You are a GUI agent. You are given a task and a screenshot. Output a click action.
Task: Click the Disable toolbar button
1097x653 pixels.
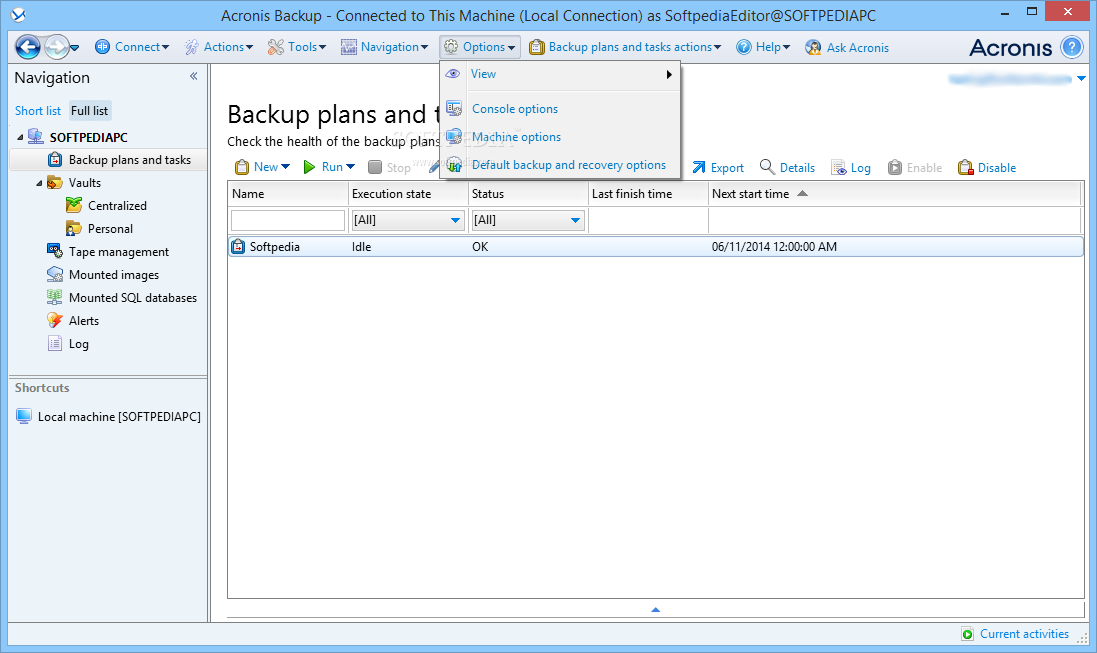tap(987, 167)
